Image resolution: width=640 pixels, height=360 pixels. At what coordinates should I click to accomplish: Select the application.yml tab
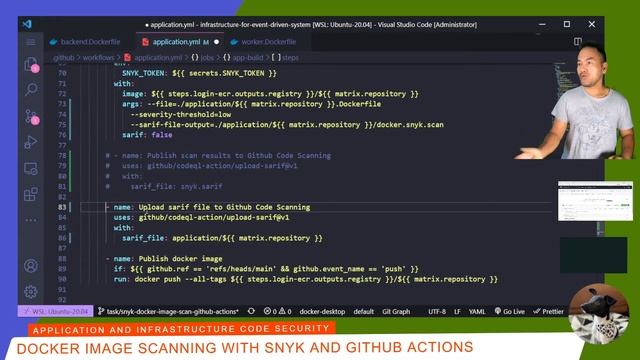pos(176,42)
